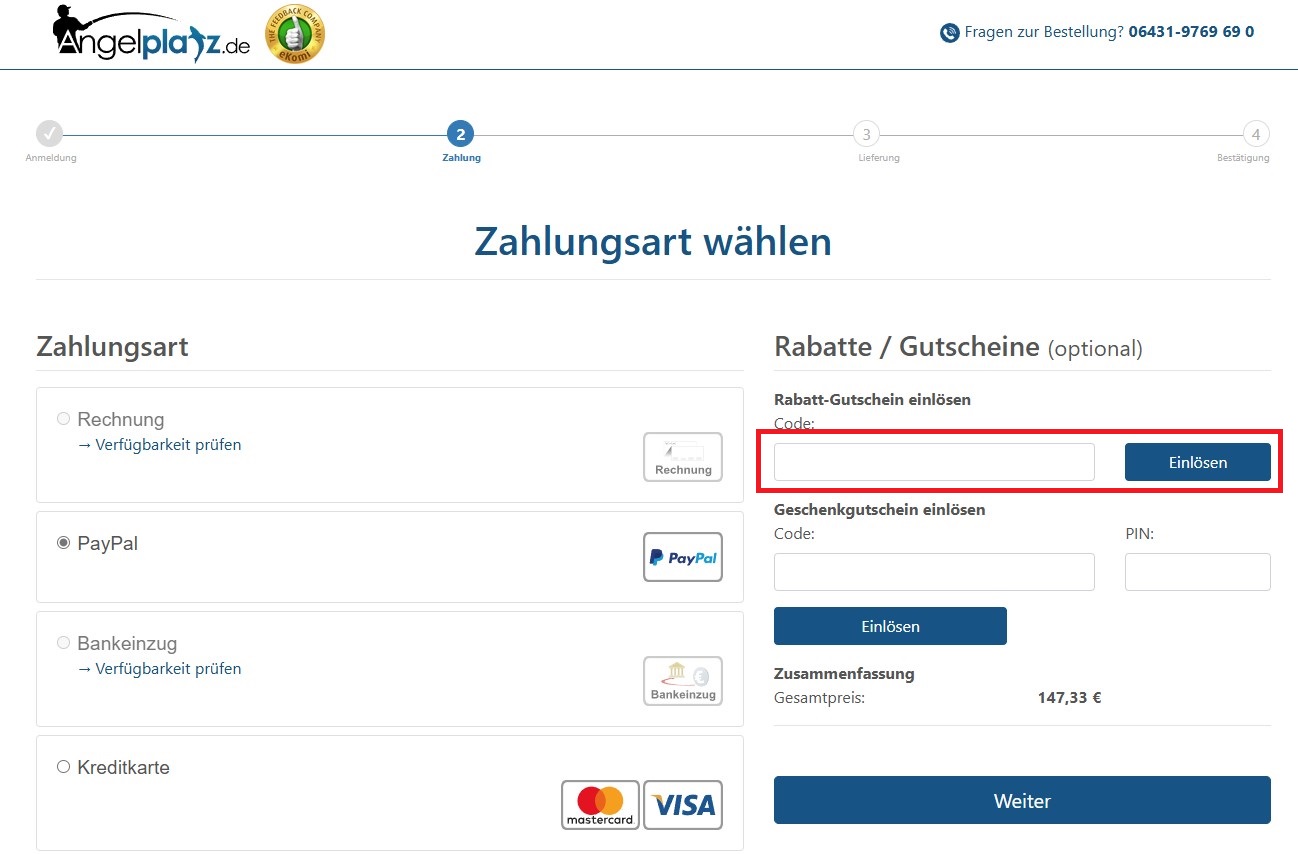
Task: Call the number 06431-9769 69 0
Action: [x=1191, y=32]
